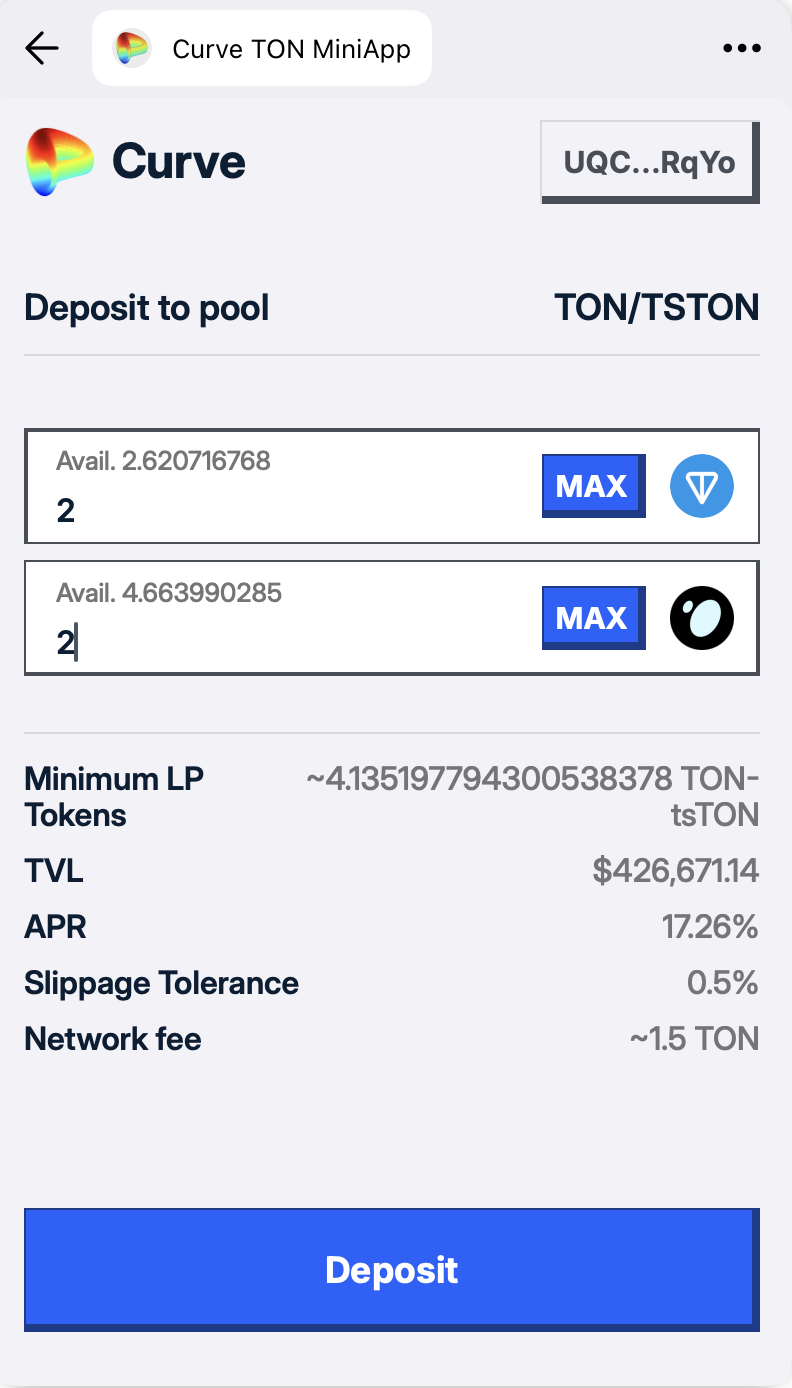Click the 17.26% APR value
The height and width of the screenshot is (1388, 792).
click(x=710, y=927)
